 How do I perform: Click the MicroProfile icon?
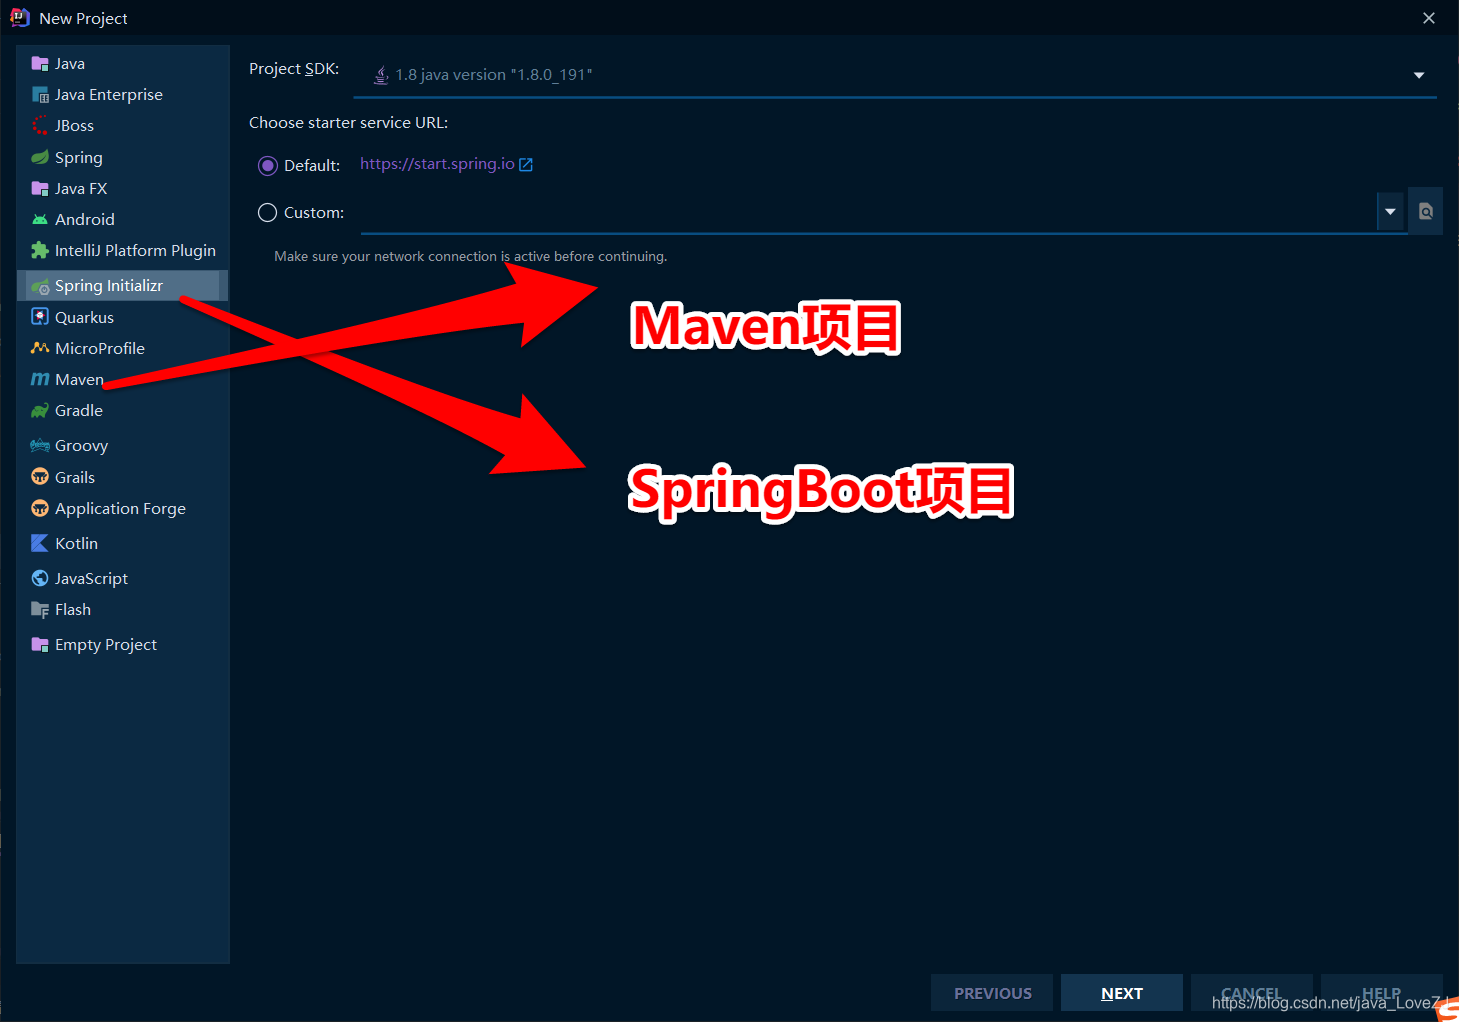pyautogui.click(x=40, y=348)
